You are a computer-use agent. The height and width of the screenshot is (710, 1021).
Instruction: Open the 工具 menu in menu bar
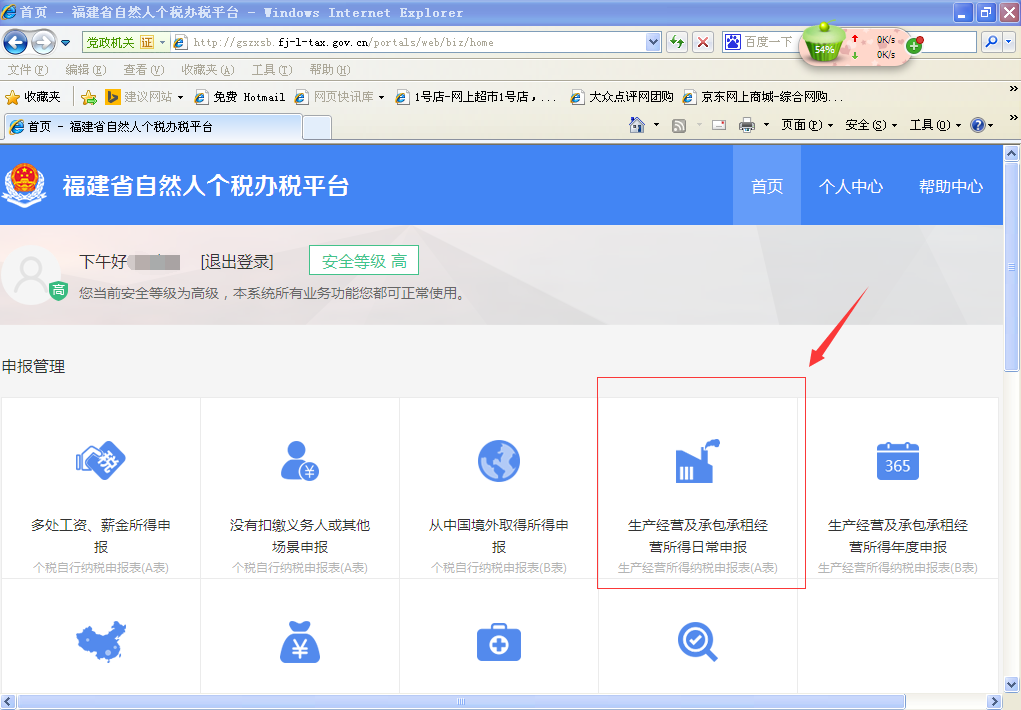coord(272,70)
